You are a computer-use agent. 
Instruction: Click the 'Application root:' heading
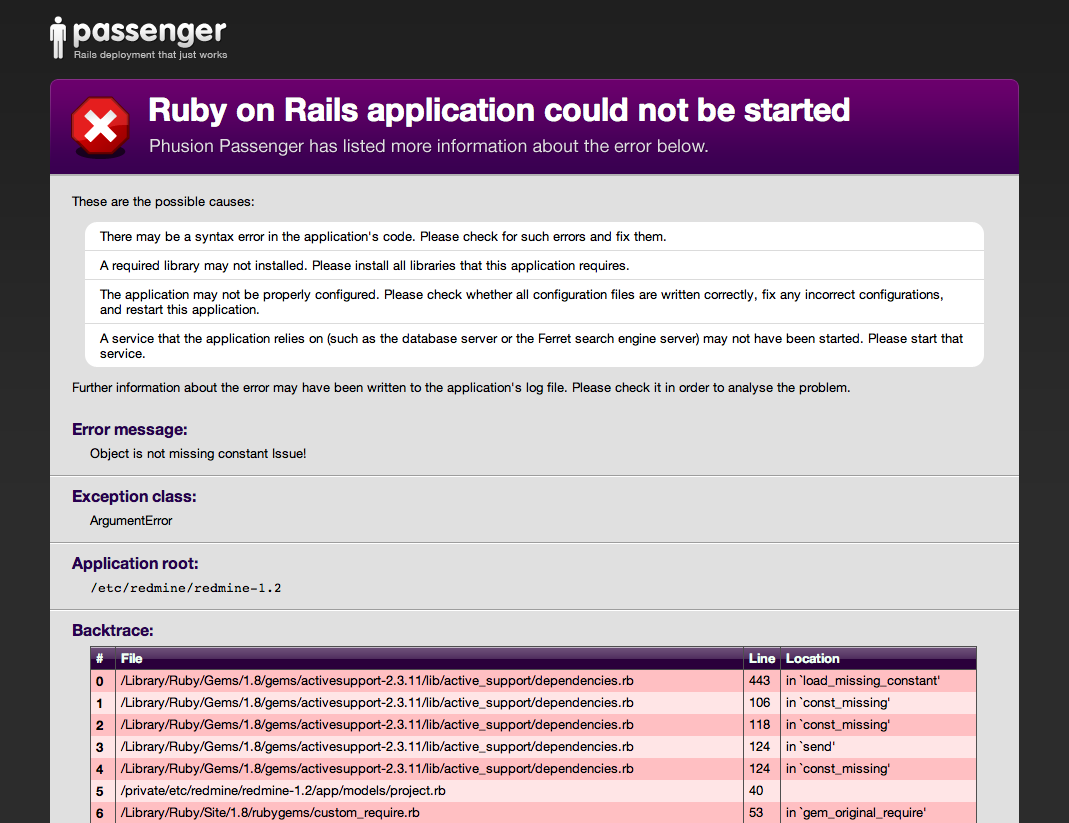pyautogui.click(x=135, y=563)
